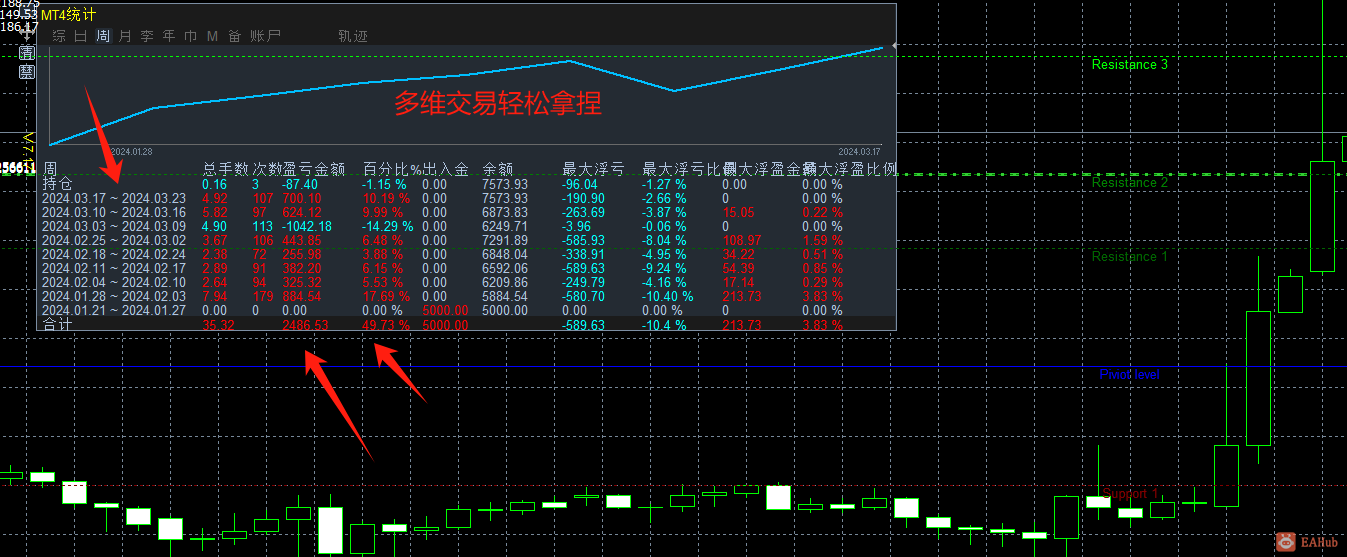The height and width of the screenshot is (557, 1347).
Task: Click the loss amount -1042.18
Action: (307, 226)
